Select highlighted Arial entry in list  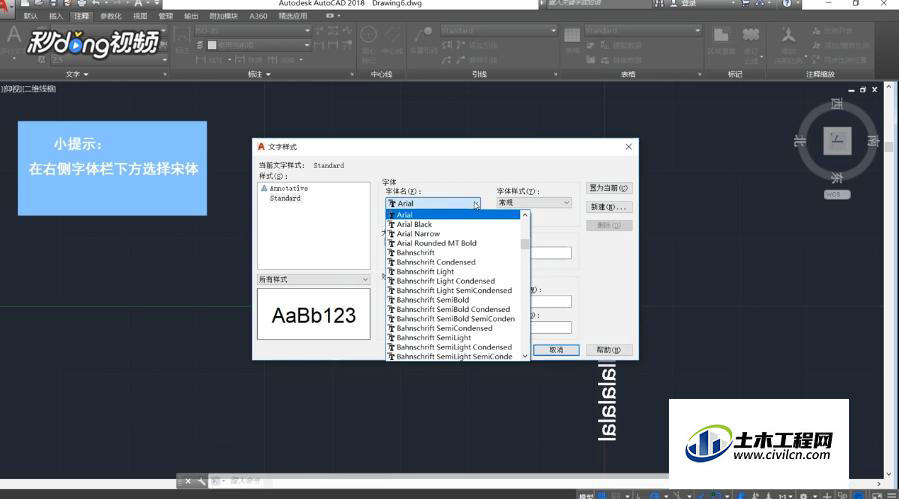[x=453, y=215]
